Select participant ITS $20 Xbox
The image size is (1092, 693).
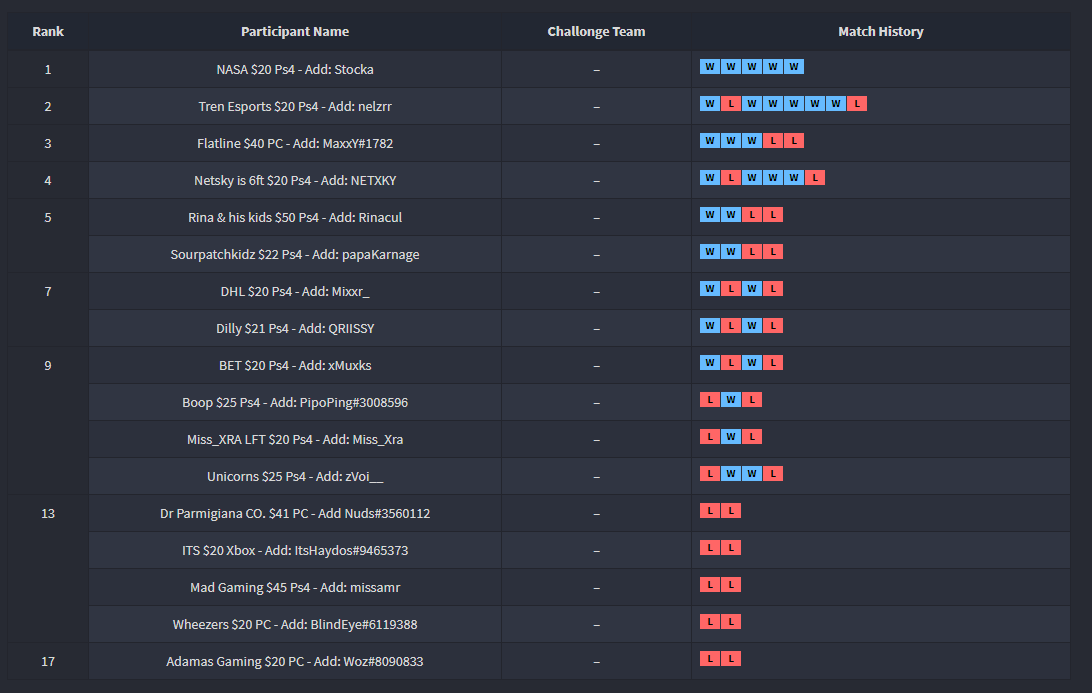(x=295, y=550)
